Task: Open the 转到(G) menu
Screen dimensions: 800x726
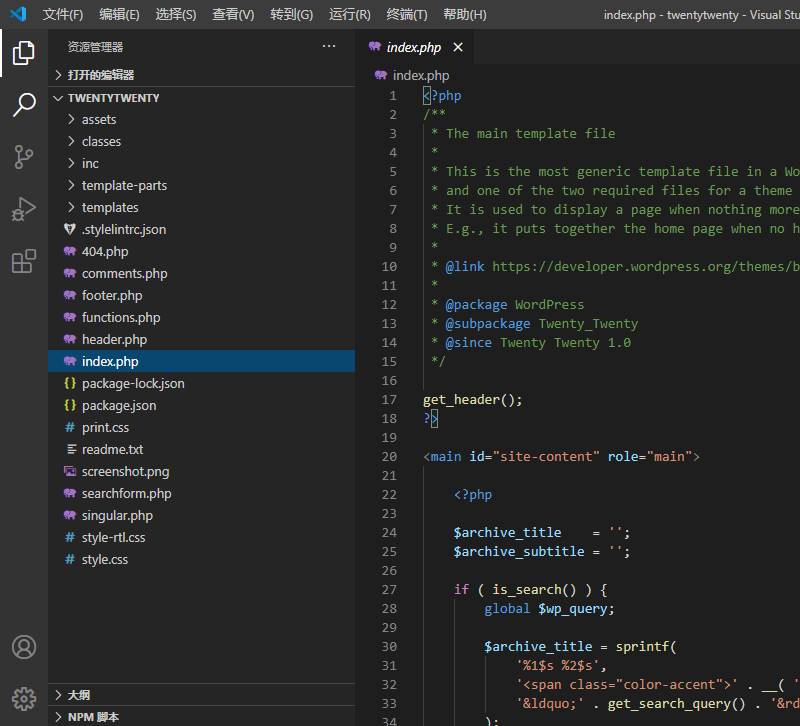Action: [291, 14]
